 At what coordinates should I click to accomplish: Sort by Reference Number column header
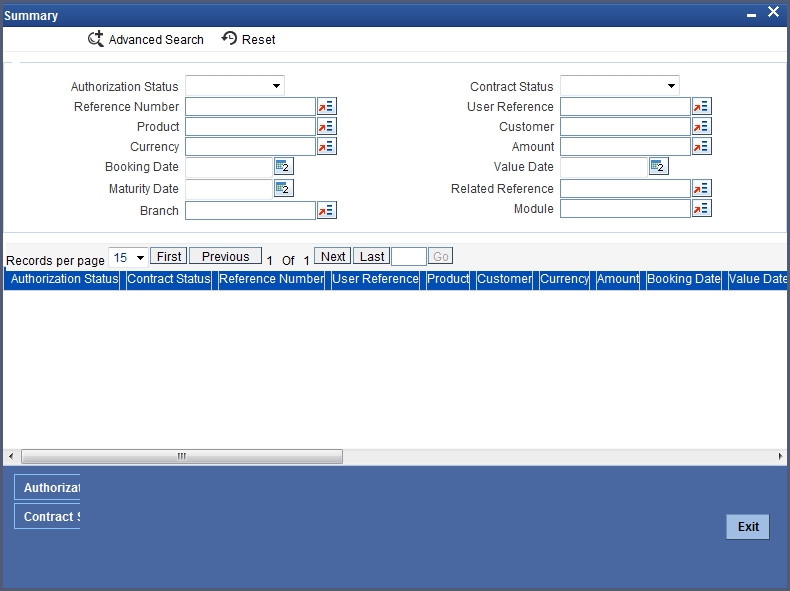(272, 279)
